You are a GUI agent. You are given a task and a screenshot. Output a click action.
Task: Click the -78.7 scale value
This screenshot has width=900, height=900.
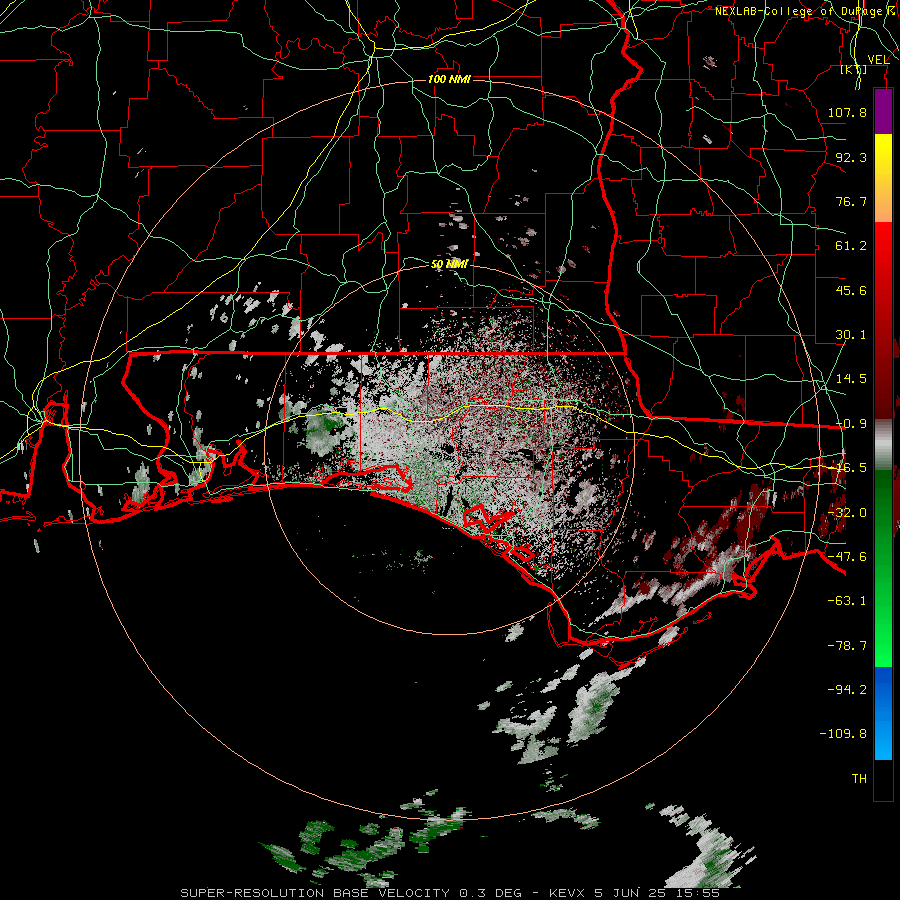pos(847,646)
